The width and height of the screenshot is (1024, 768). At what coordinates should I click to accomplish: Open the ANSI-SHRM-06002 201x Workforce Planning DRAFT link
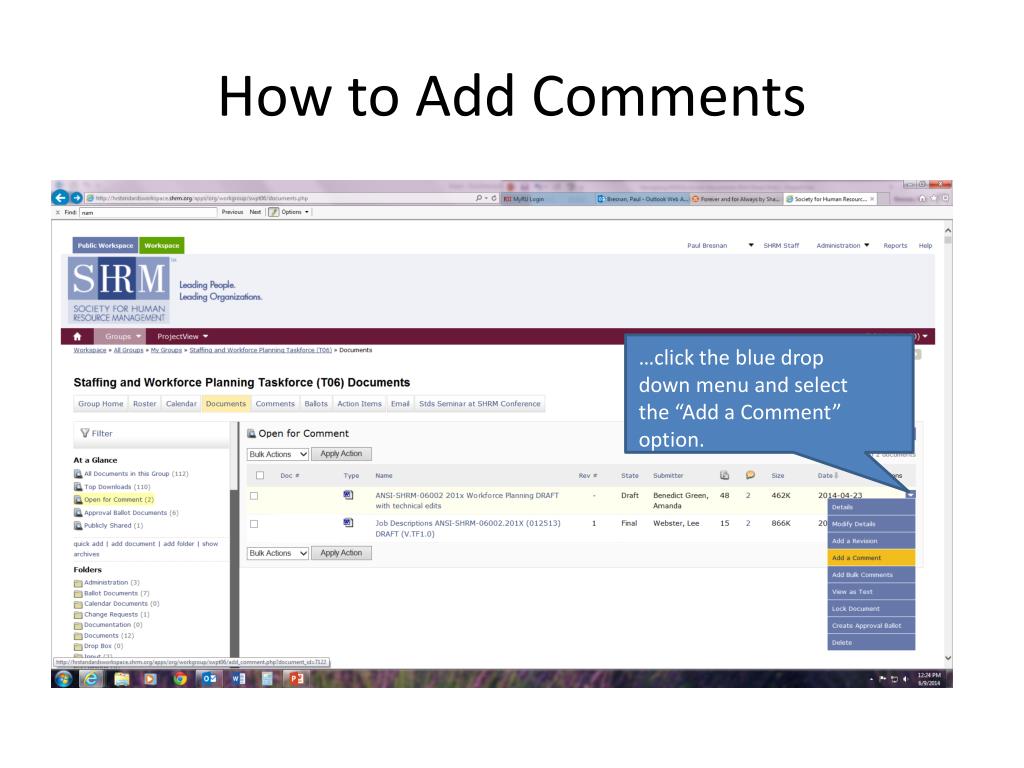(467, 500)
